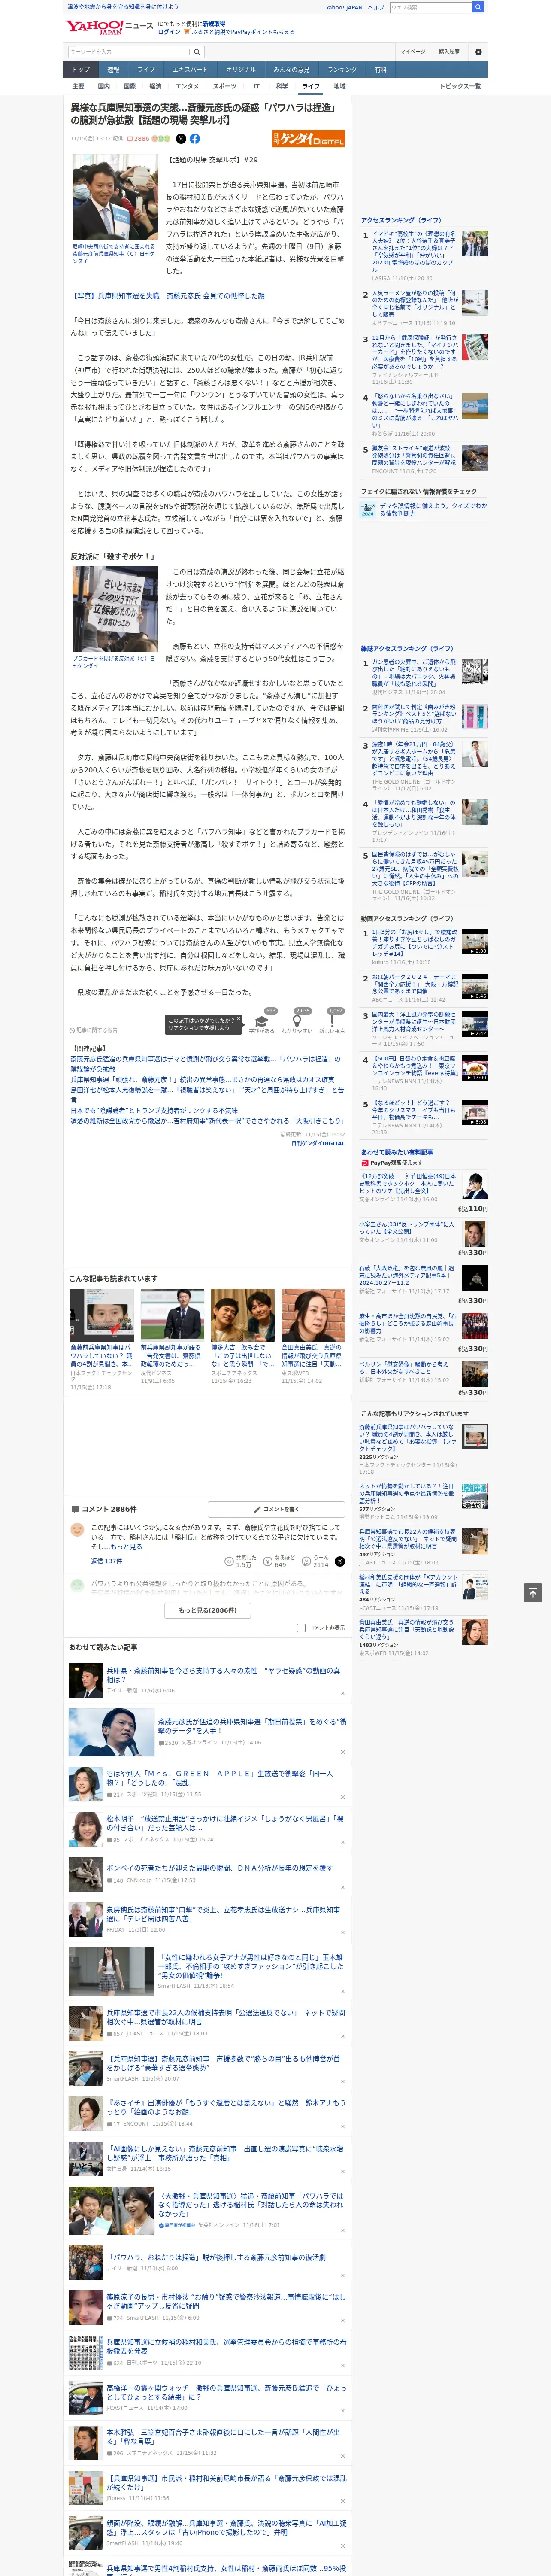Open the article's main photo thumbnail
This screenshot has height=2576, width=551.
115,198
